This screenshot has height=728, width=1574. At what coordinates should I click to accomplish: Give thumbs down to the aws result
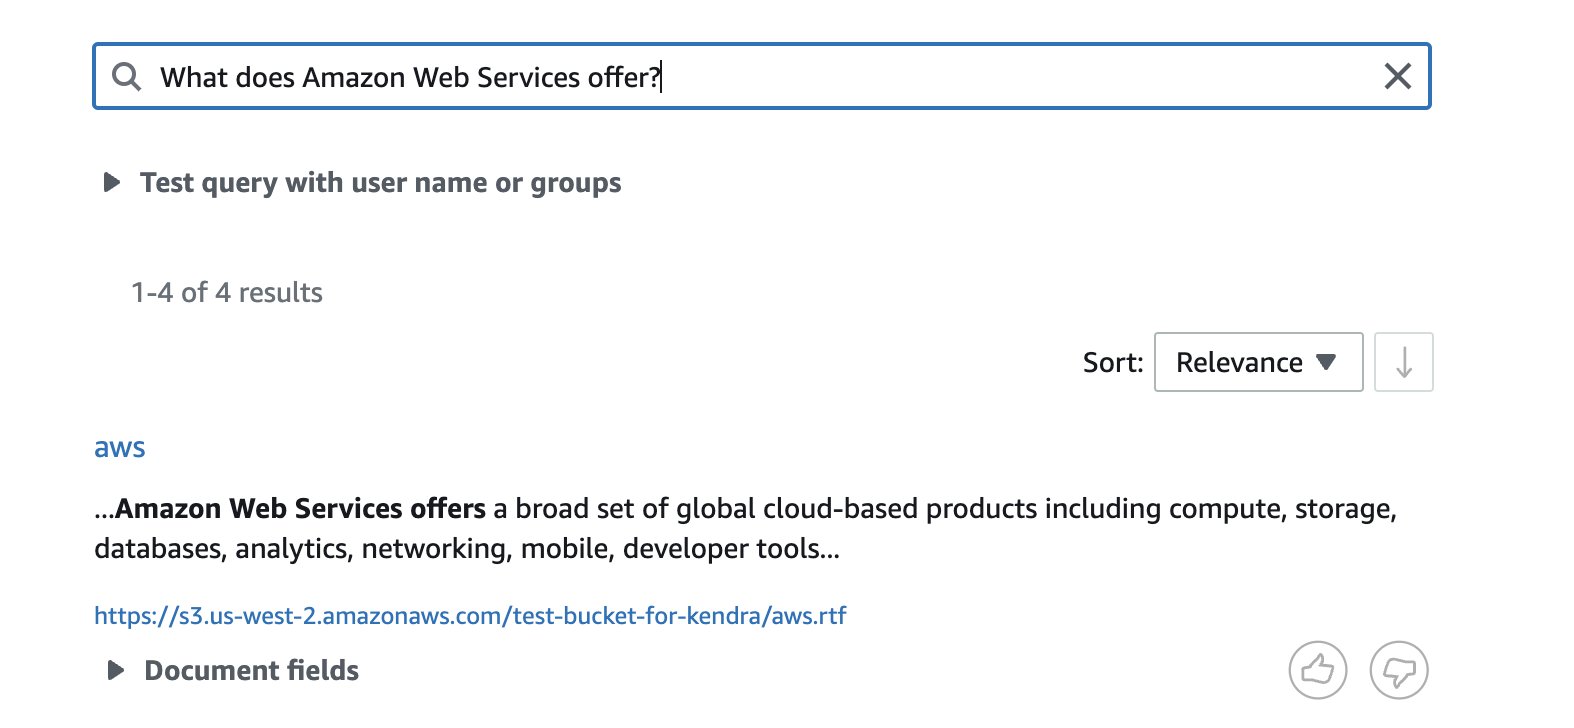[x=1399, y=670]
